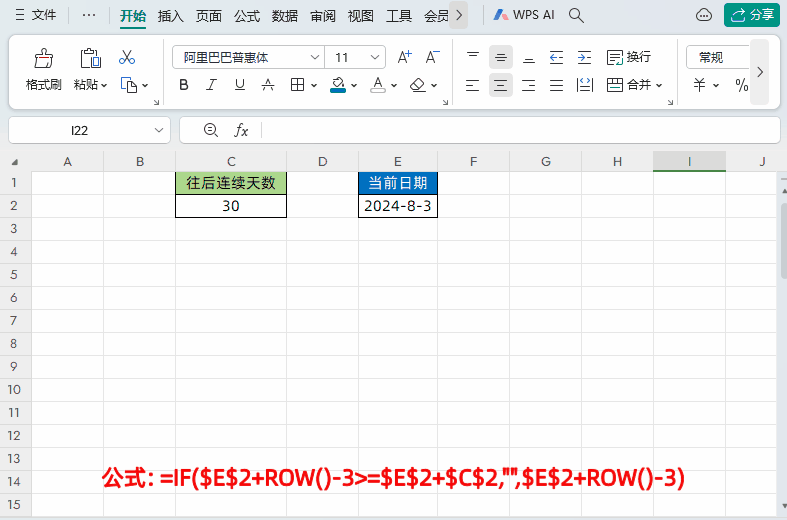Switch to the 开始 tab
The image size is (787, 520).
pos(133,16)
